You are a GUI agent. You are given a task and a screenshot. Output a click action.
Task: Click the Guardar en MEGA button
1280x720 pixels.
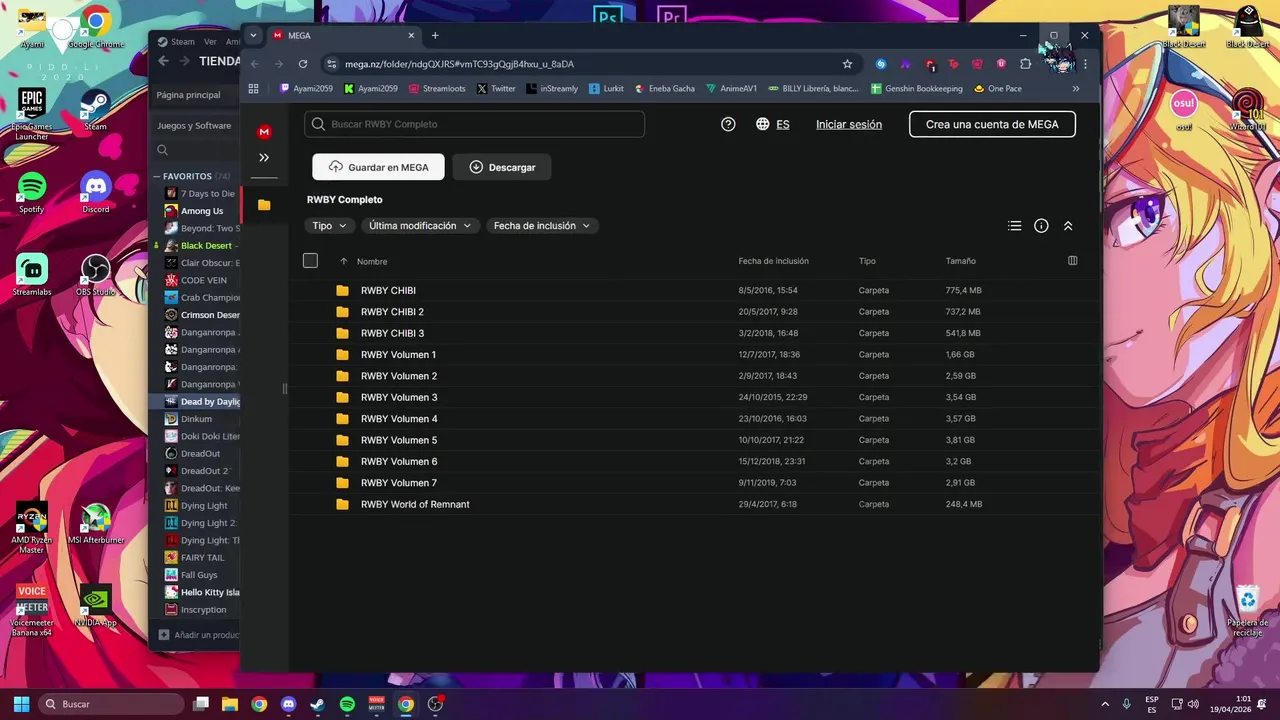click(378, 167)
